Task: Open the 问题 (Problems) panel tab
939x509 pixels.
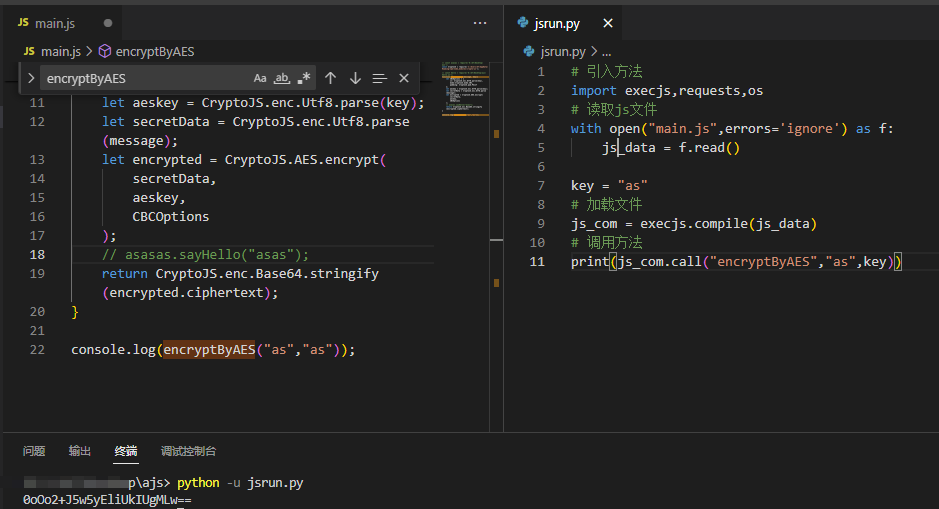Action: pos(34,451)
